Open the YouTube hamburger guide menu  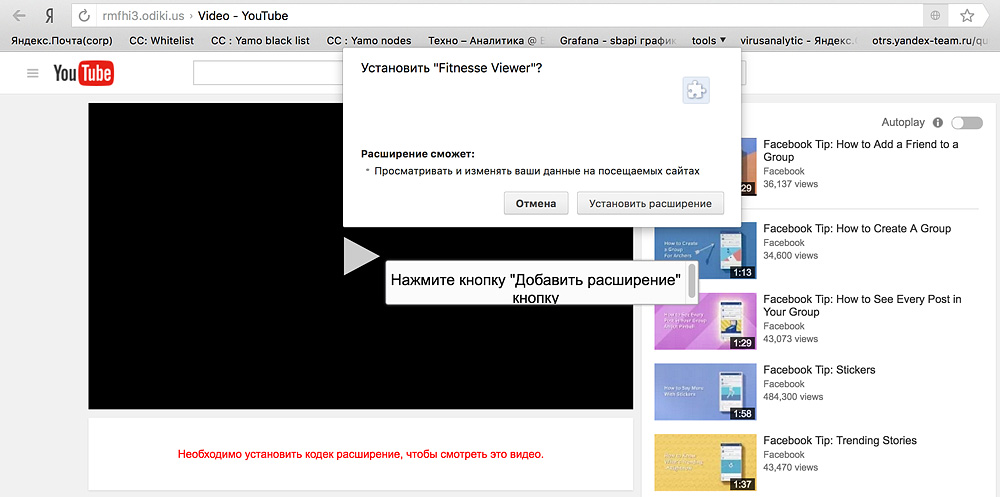coord(33,73)
